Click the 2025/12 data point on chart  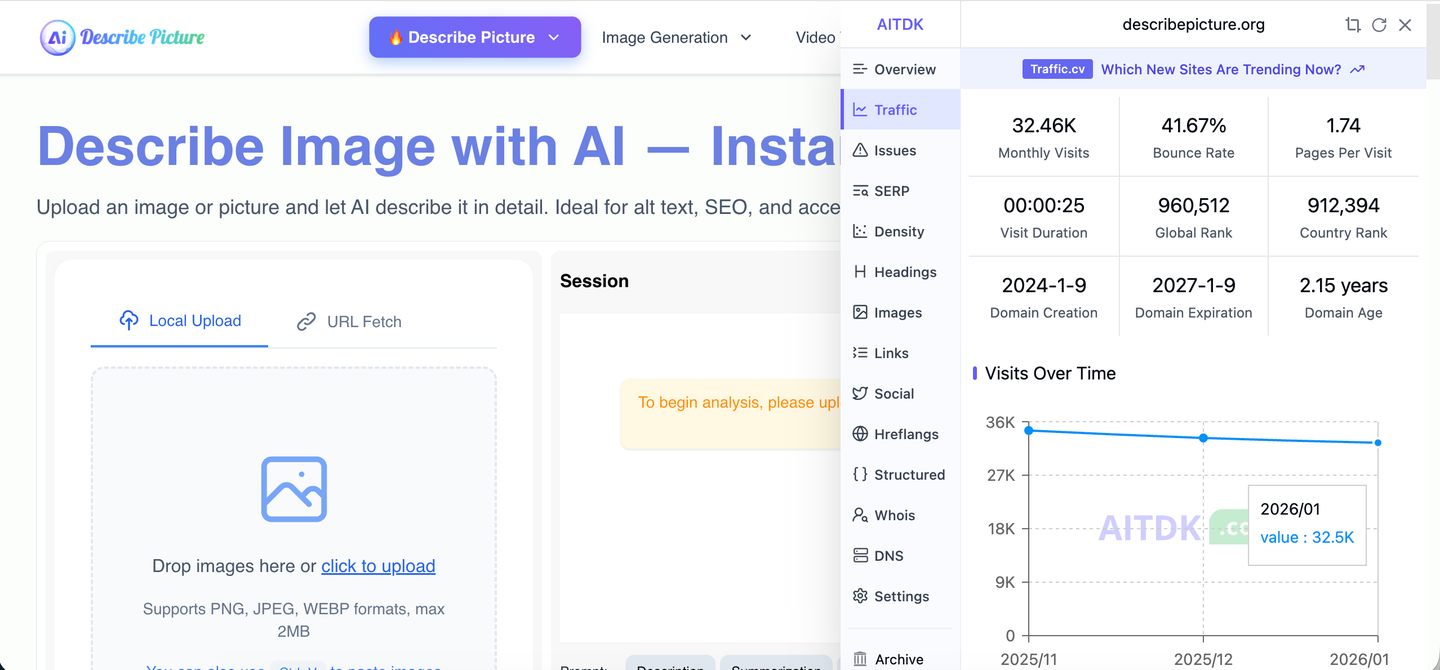pyautogui.click(x=1203, y=438)
